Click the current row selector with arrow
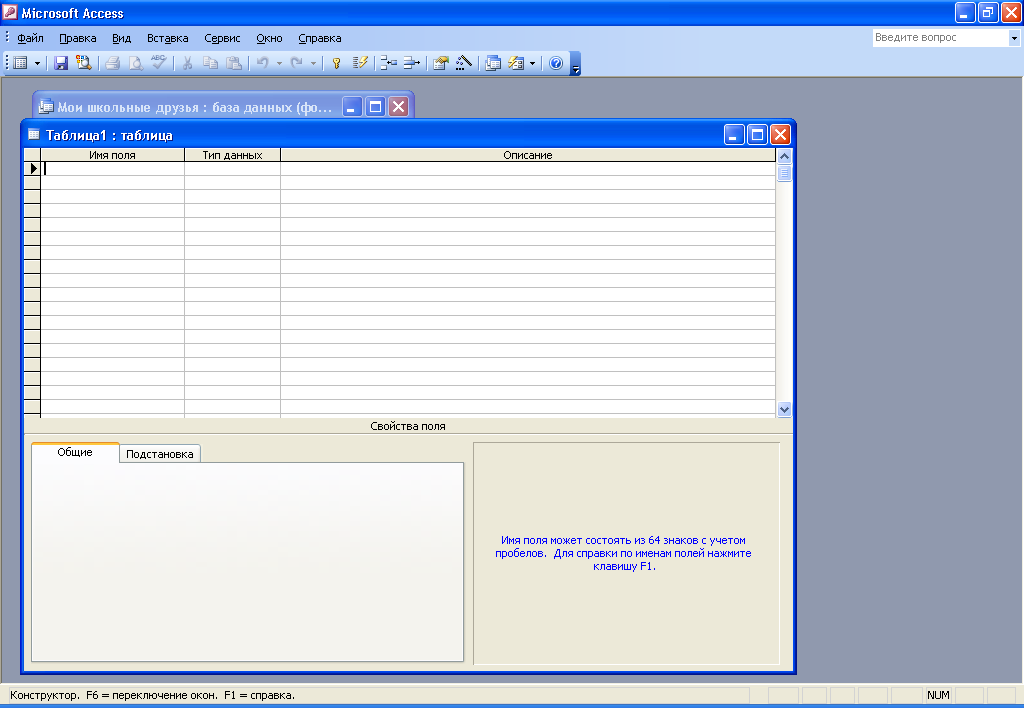Screen dimensions: 1024x708 (32, 169)
